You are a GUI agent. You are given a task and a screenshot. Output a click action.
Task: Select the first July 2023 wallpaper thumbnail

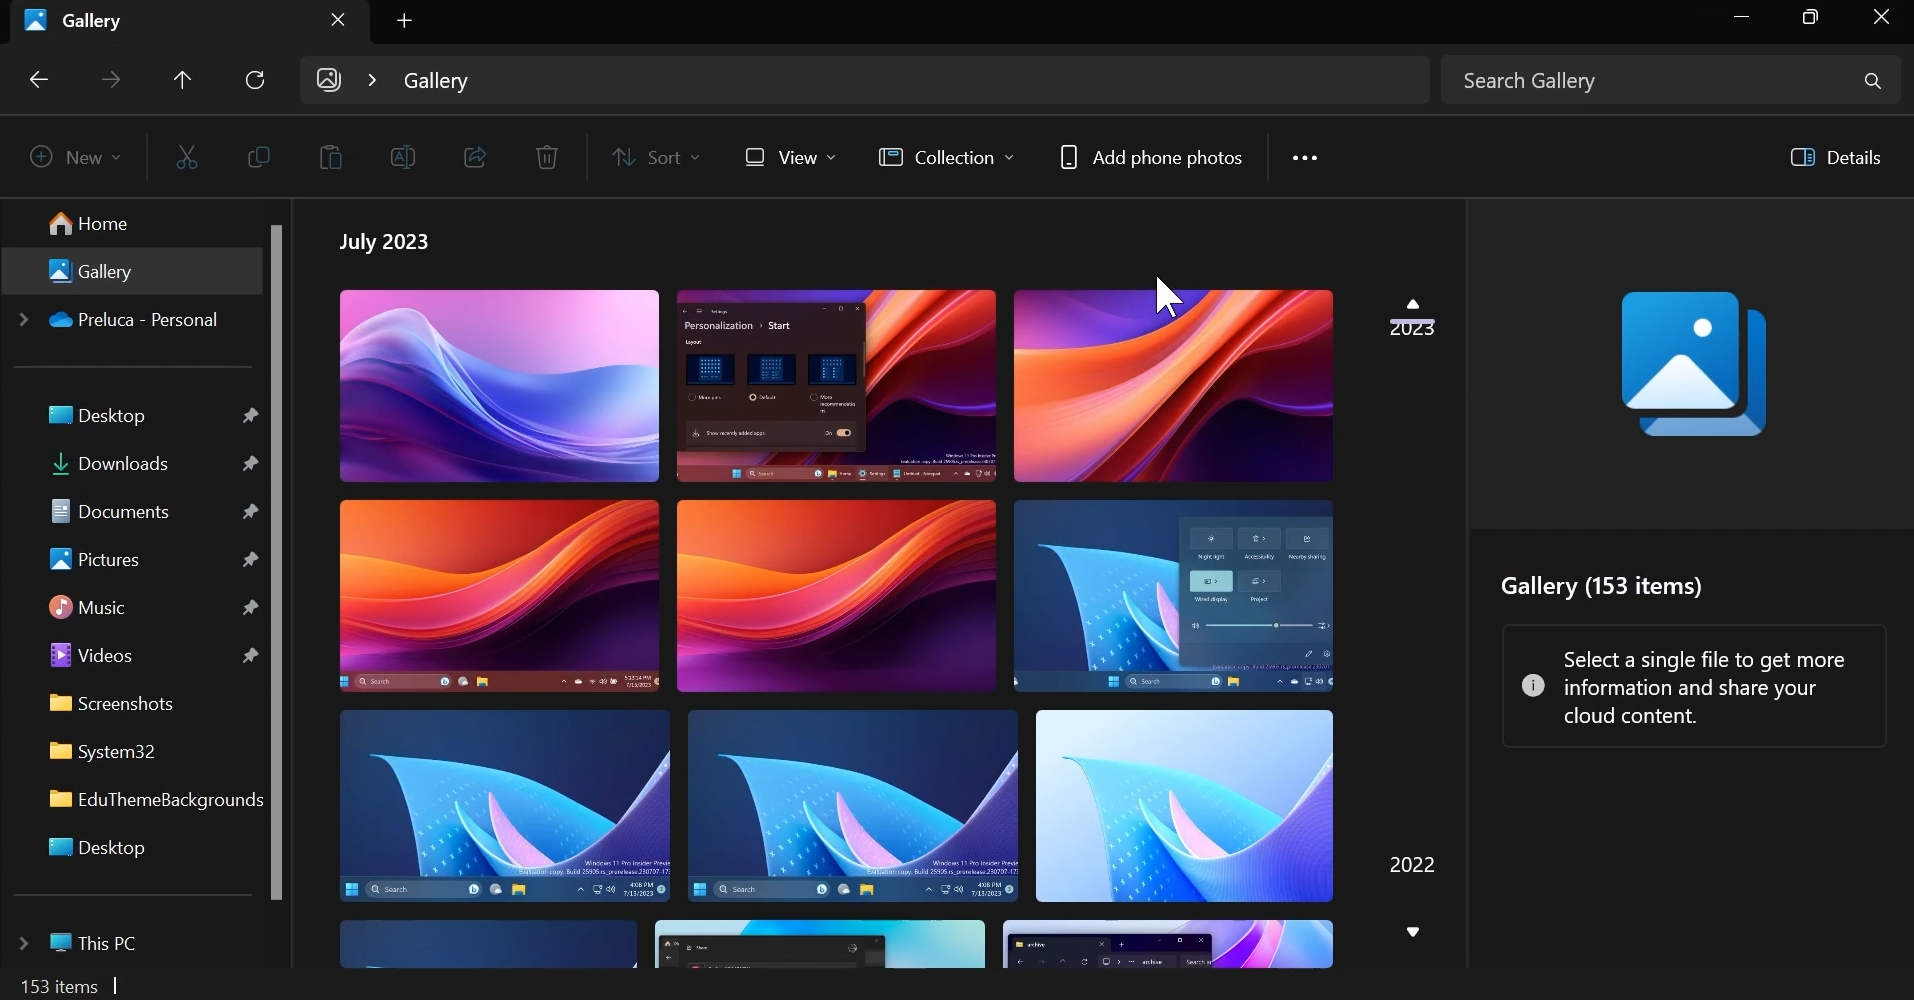coord(499,385)
